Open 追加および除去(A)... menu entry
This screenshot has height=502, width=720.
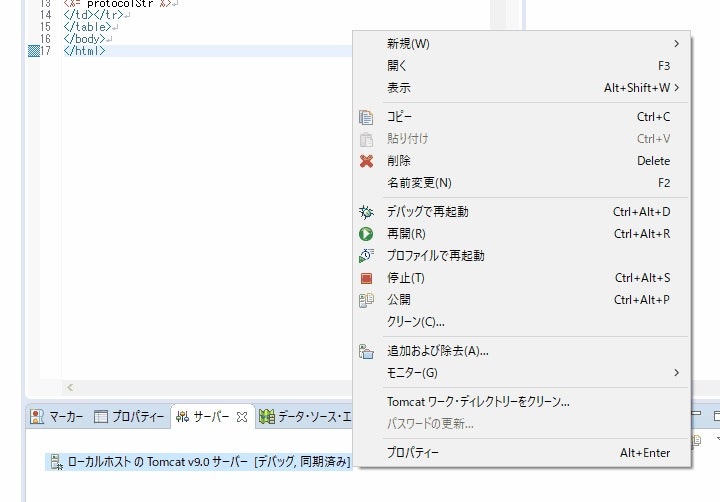click(523, 351)
